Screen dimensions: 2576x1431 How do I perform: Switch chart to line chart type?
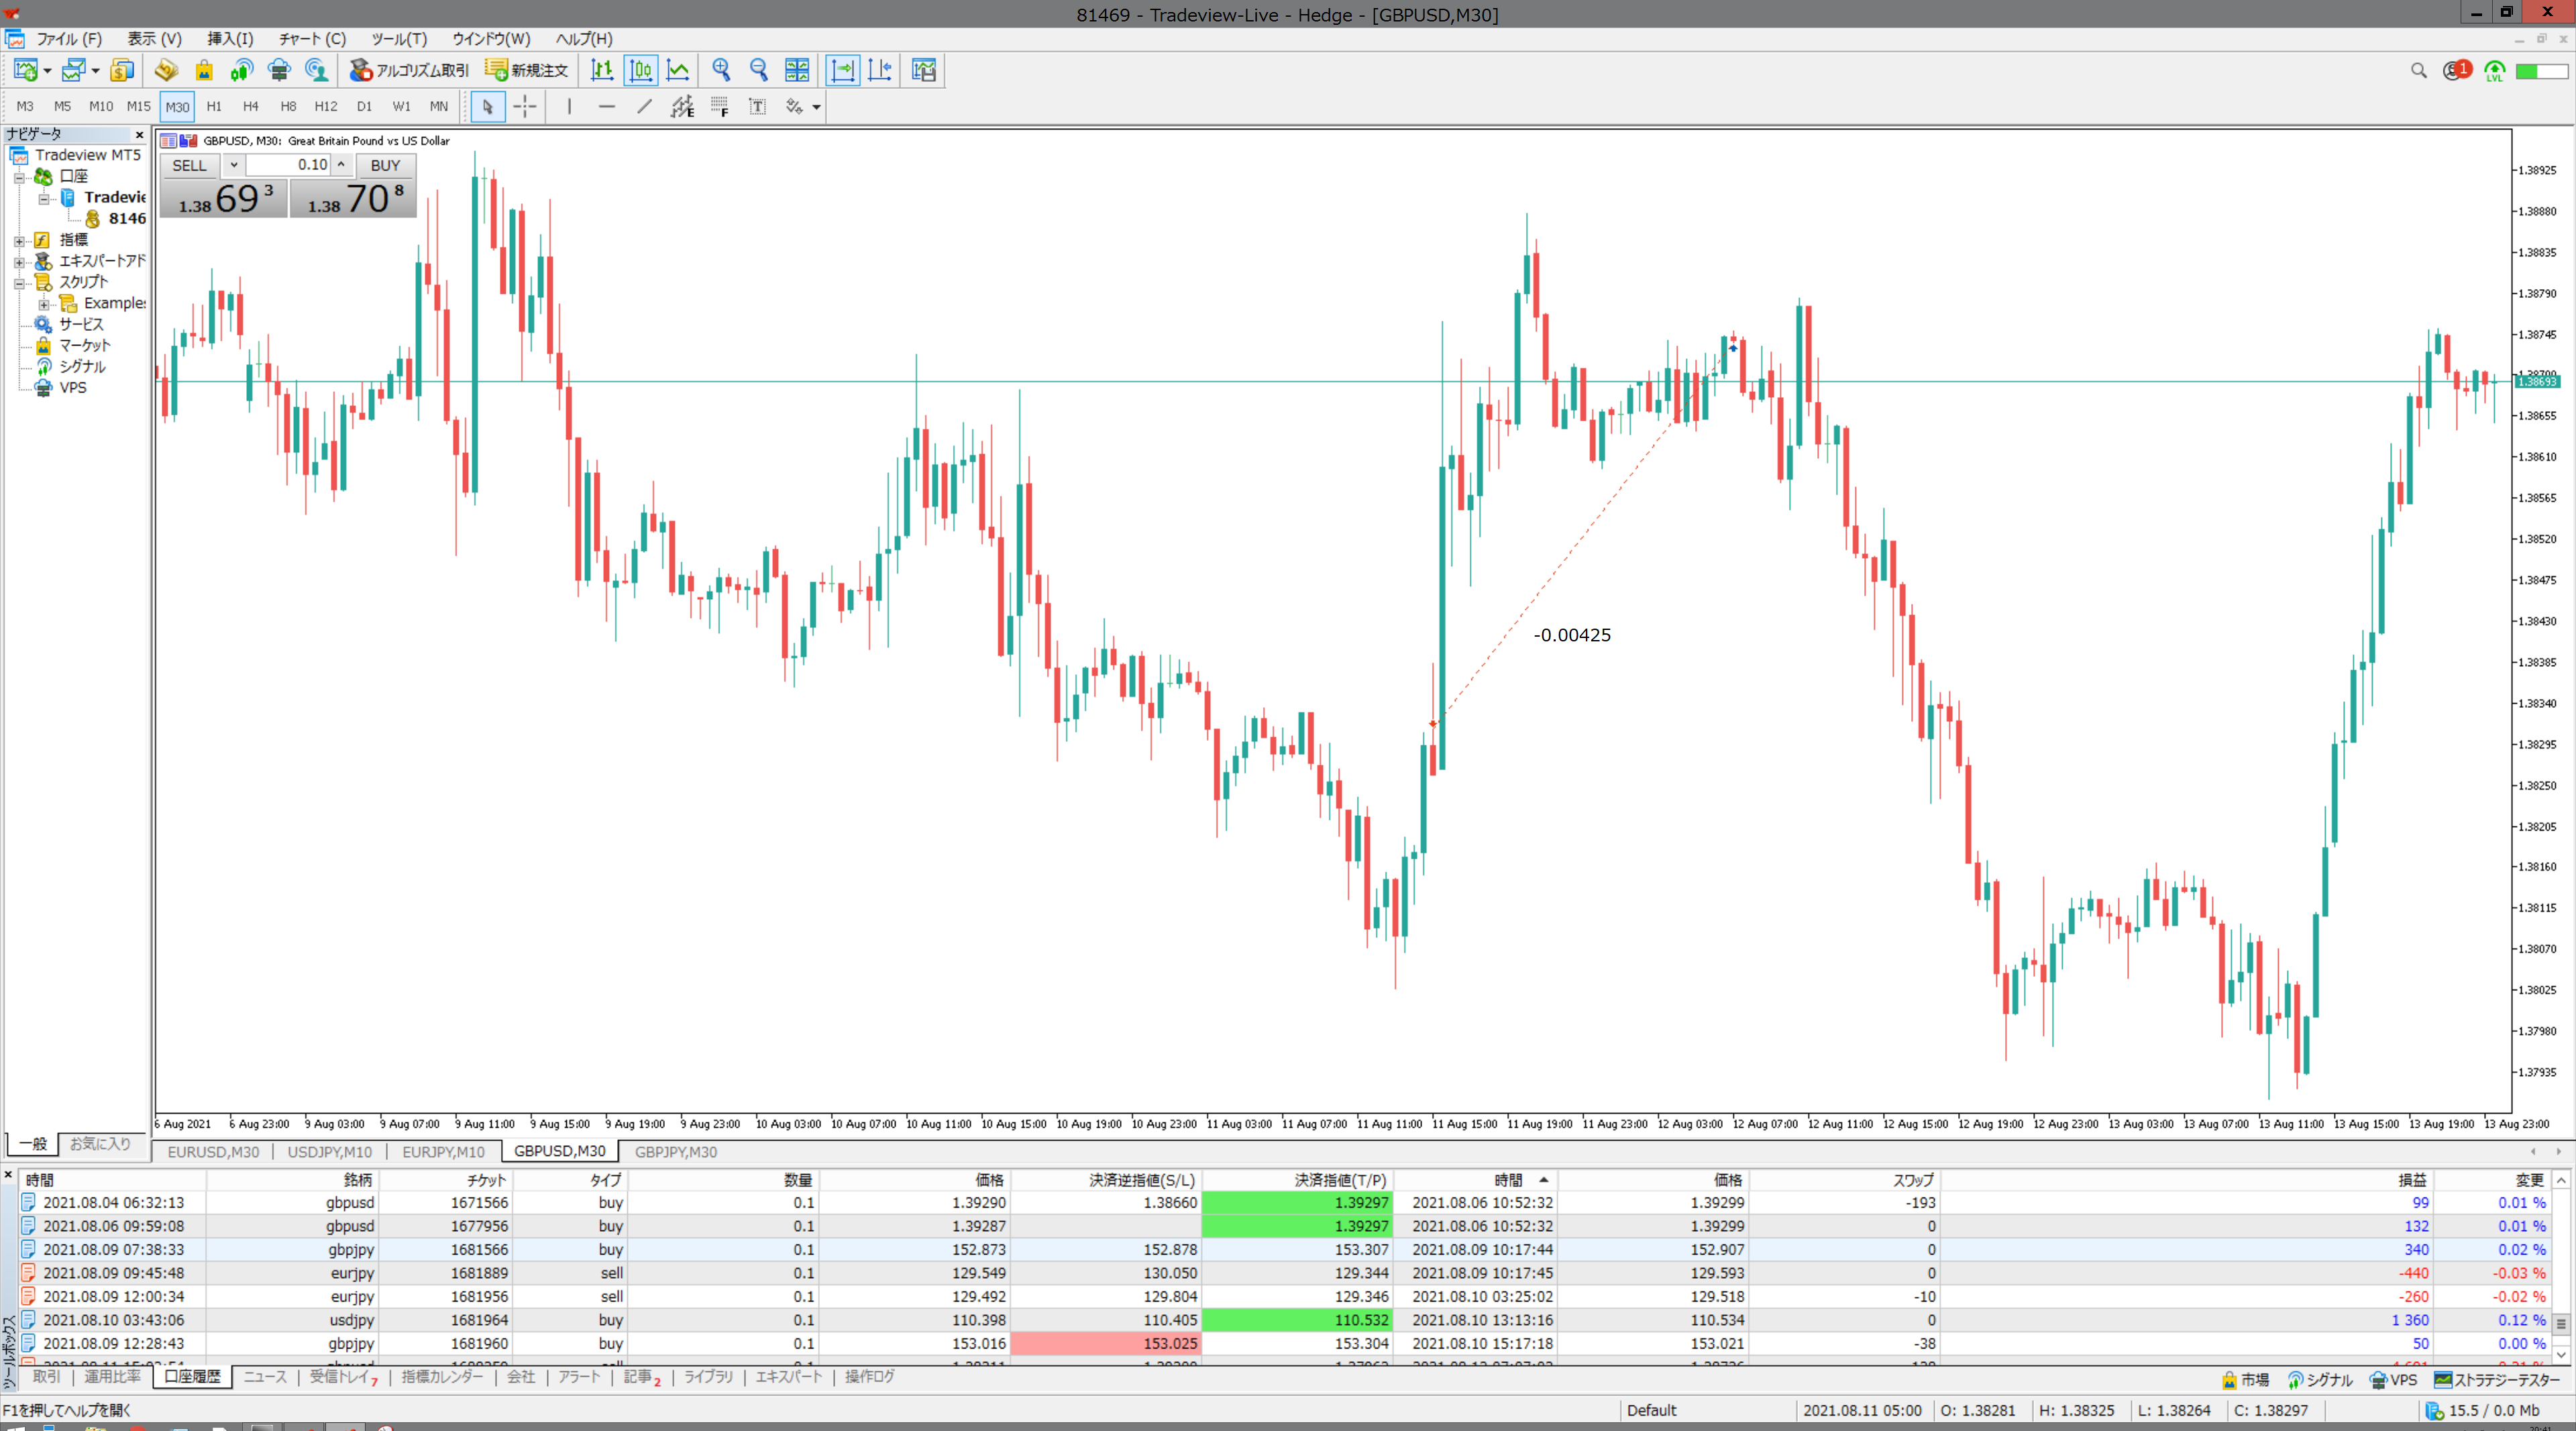click(x=679, y=70)
